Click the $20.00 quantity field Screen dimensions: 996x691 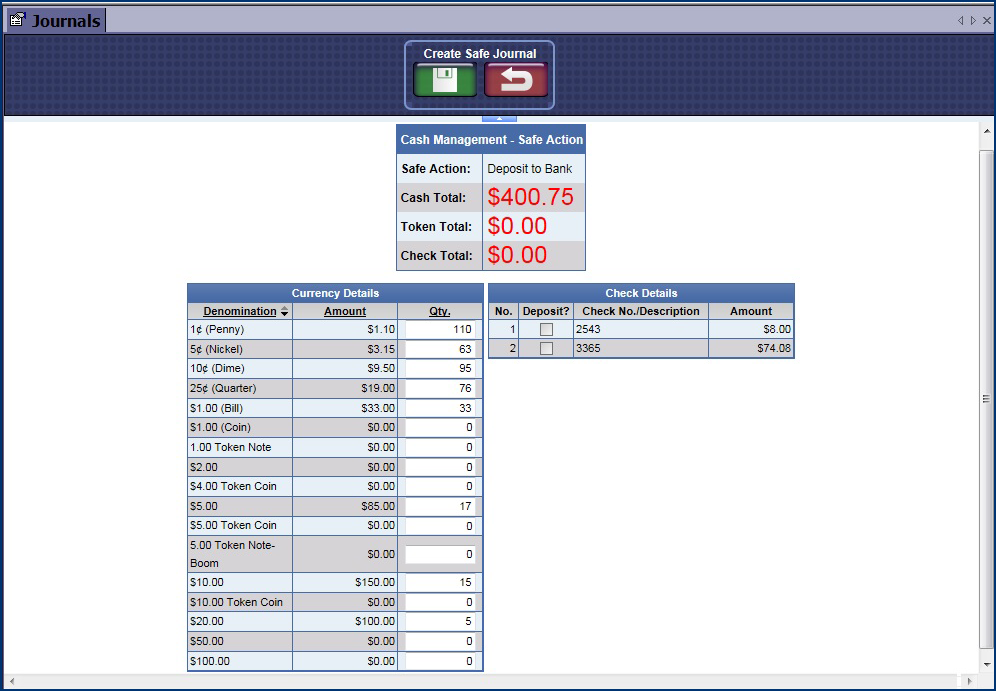pyautogui.click(x=440, y=621)
